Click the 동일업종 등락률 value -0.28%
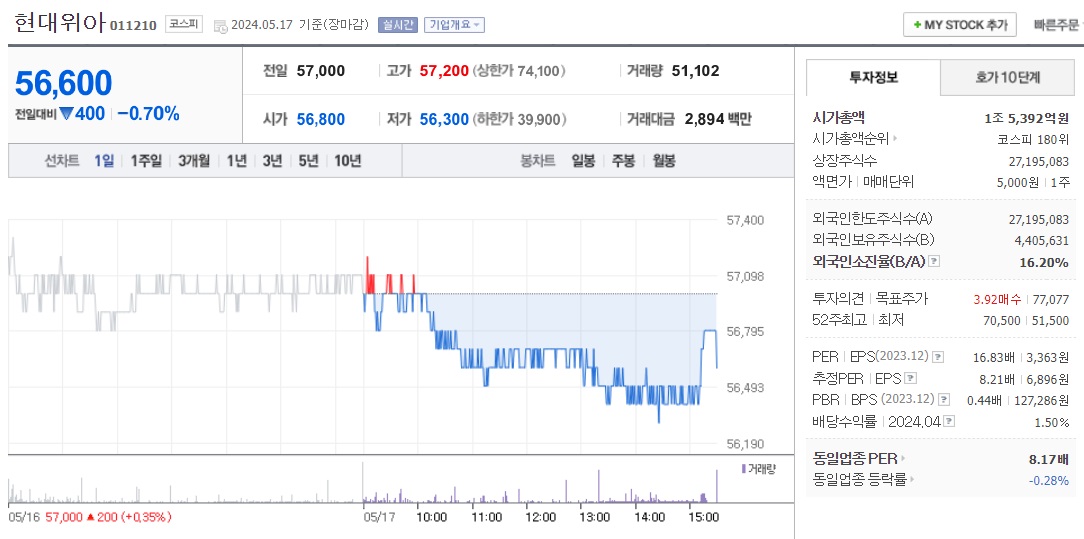The height and width of the screenshot is (539, 1084). coord(1047,480)
